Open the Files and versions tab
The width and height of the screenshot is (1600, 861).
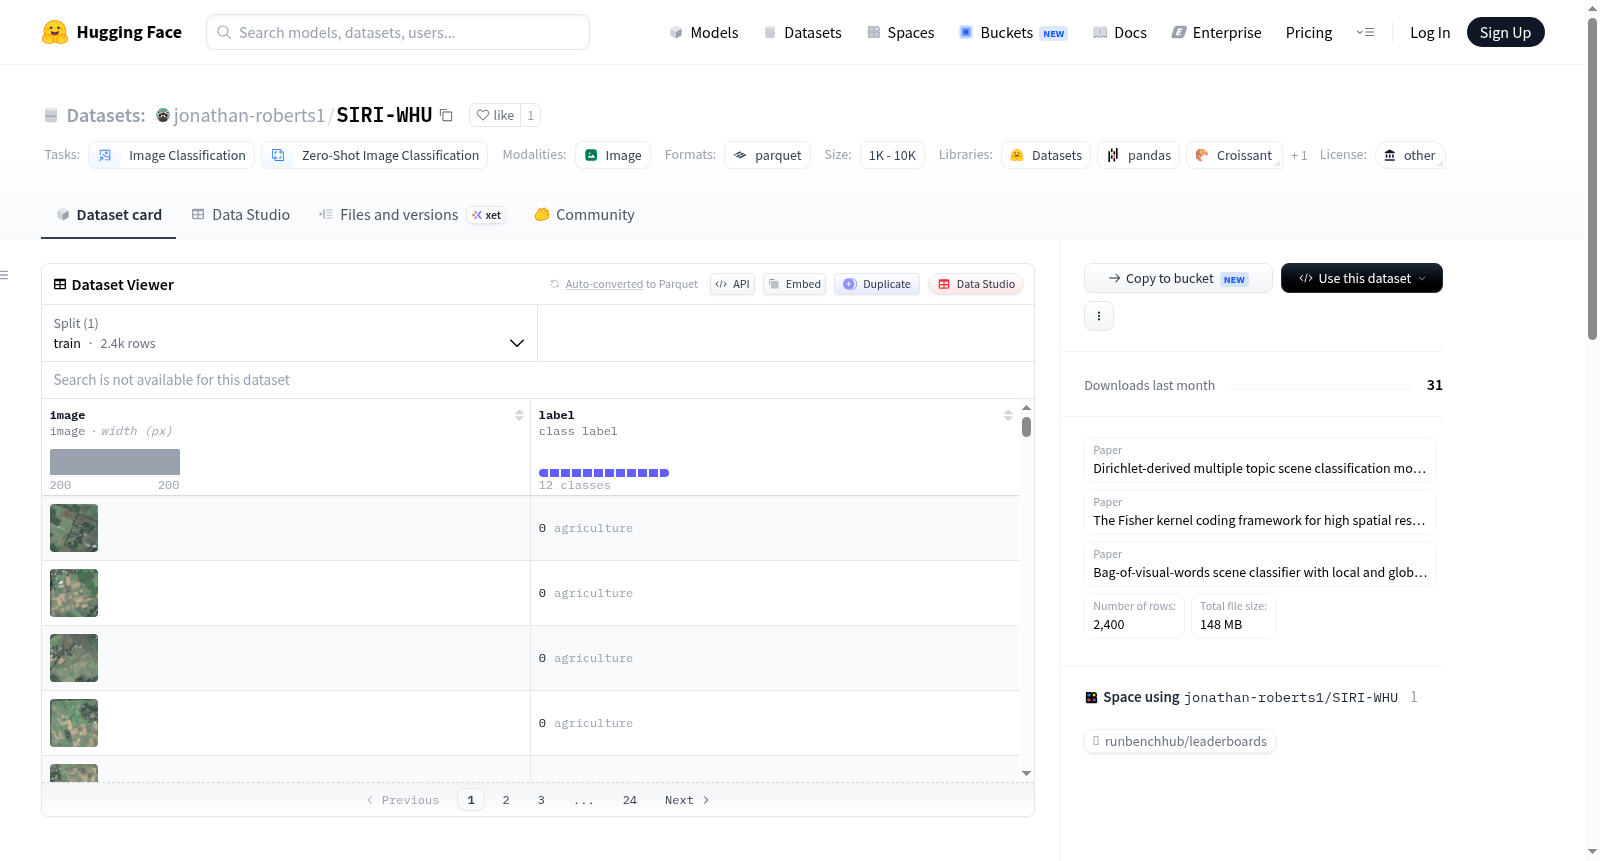tap(398, 215)
